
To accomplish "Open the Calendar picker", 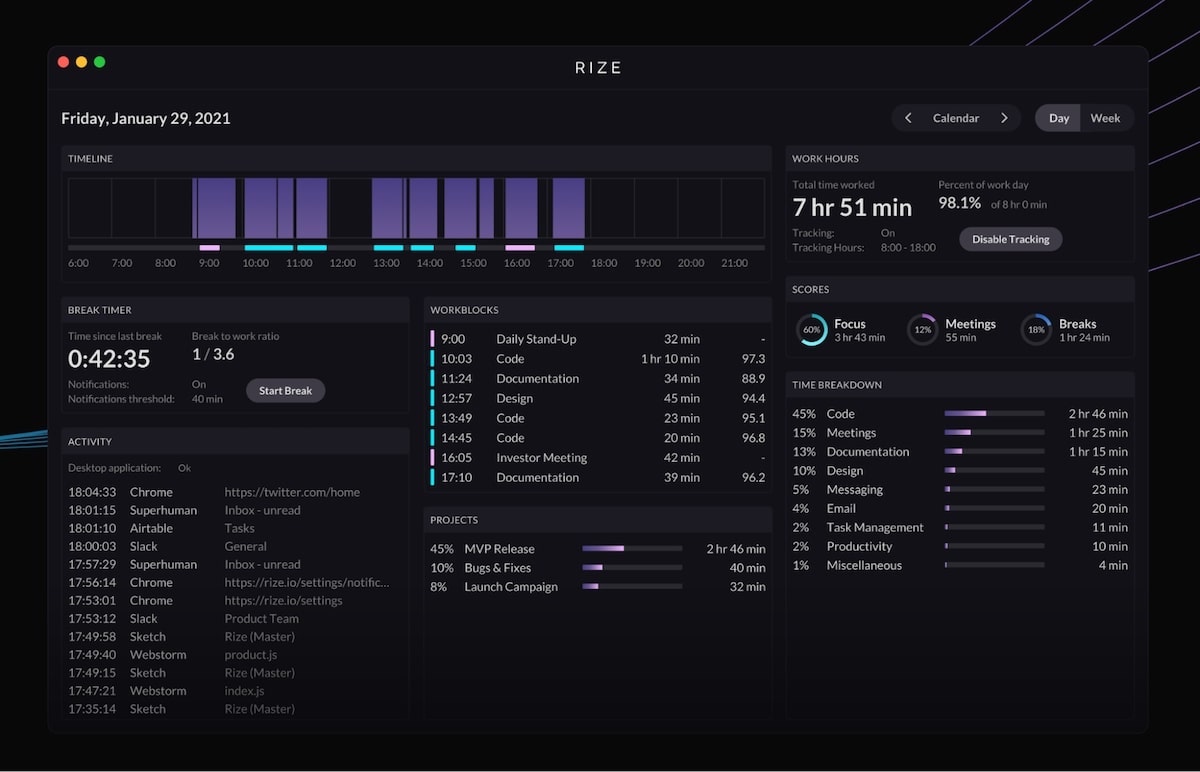I will coord(956,117).
